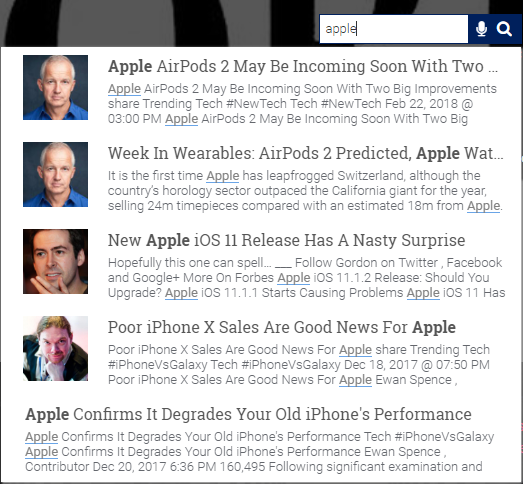Viewport: 523px width, 484px height.
Task: Click the AirPods 2 article snippet text
Action: click(x=303, y=104)
